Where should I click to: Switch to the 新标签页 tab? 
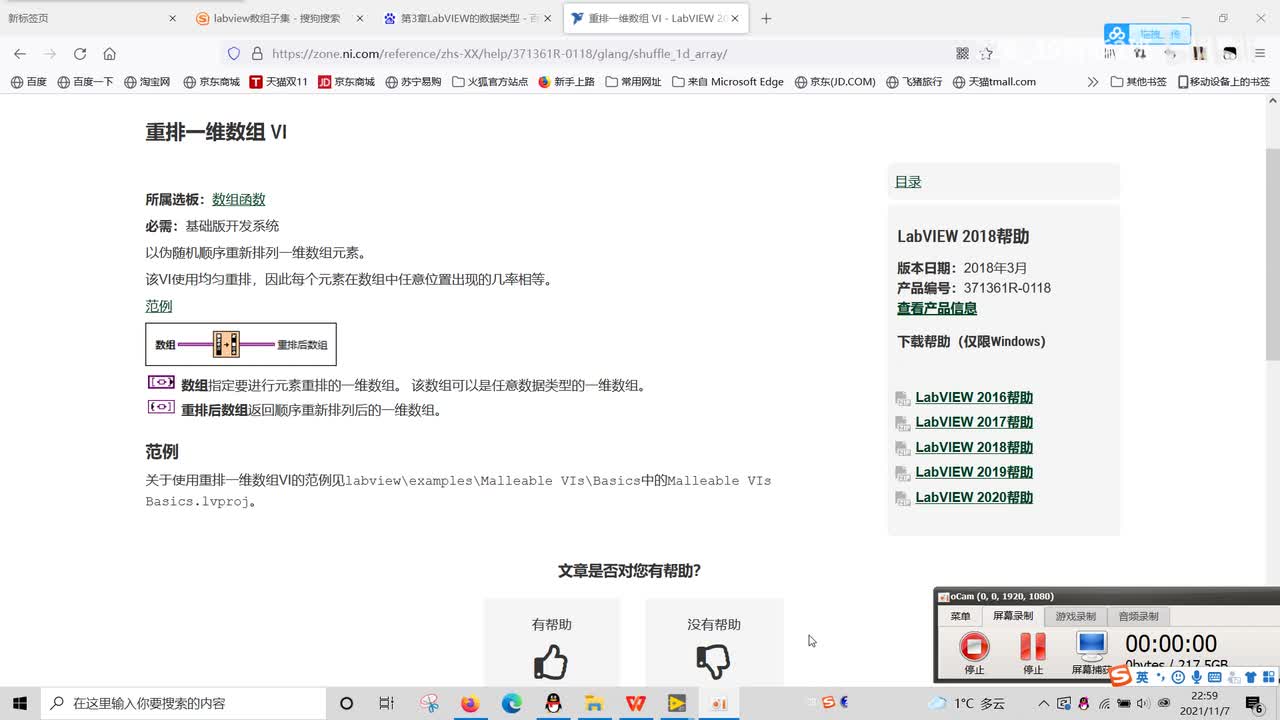point(90,18)
